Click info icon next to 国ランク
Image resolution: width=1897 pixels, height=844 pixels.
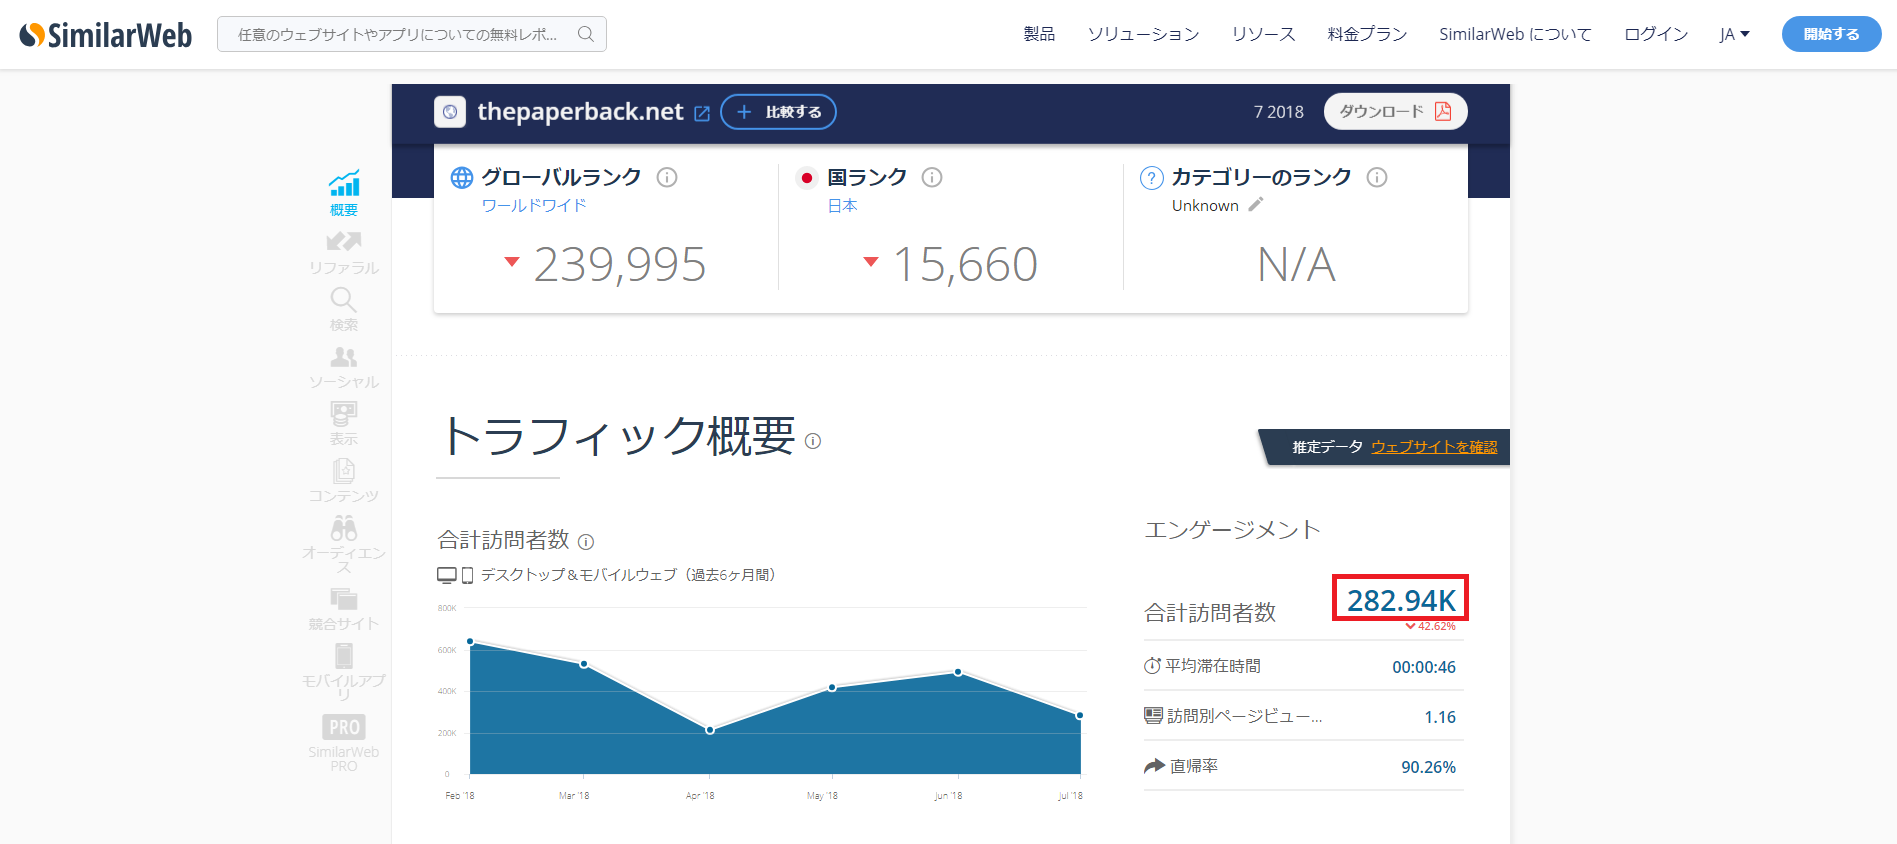click(x=932, y=177)
